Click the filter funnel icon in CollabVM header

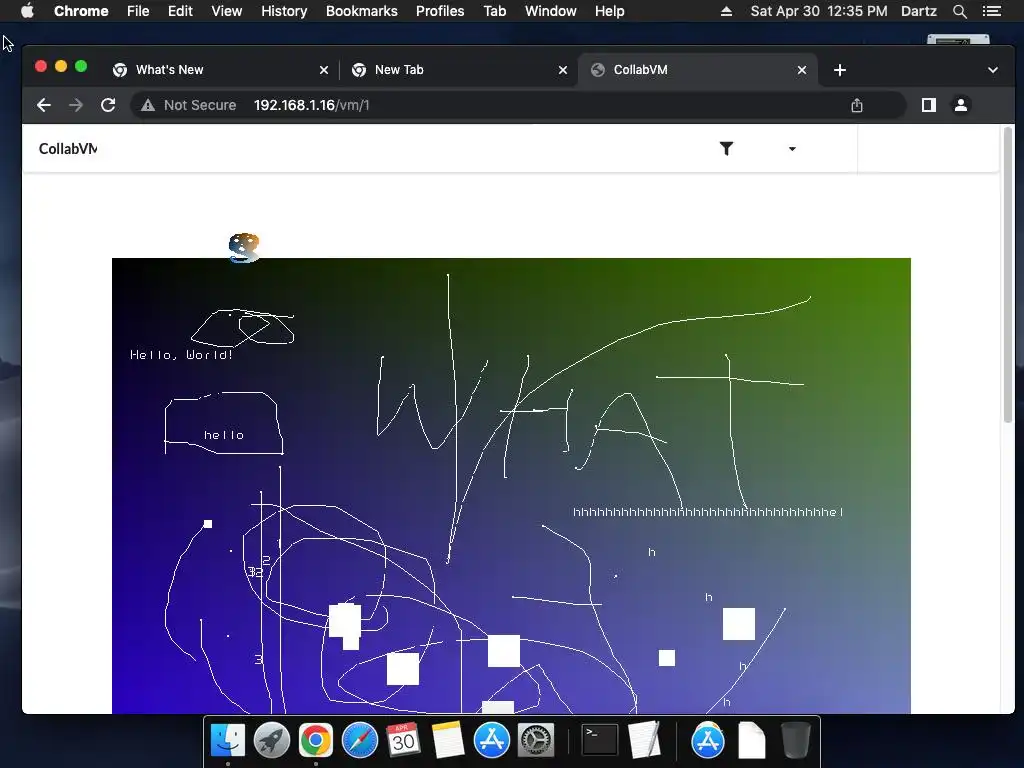click(x=726, y=149)
